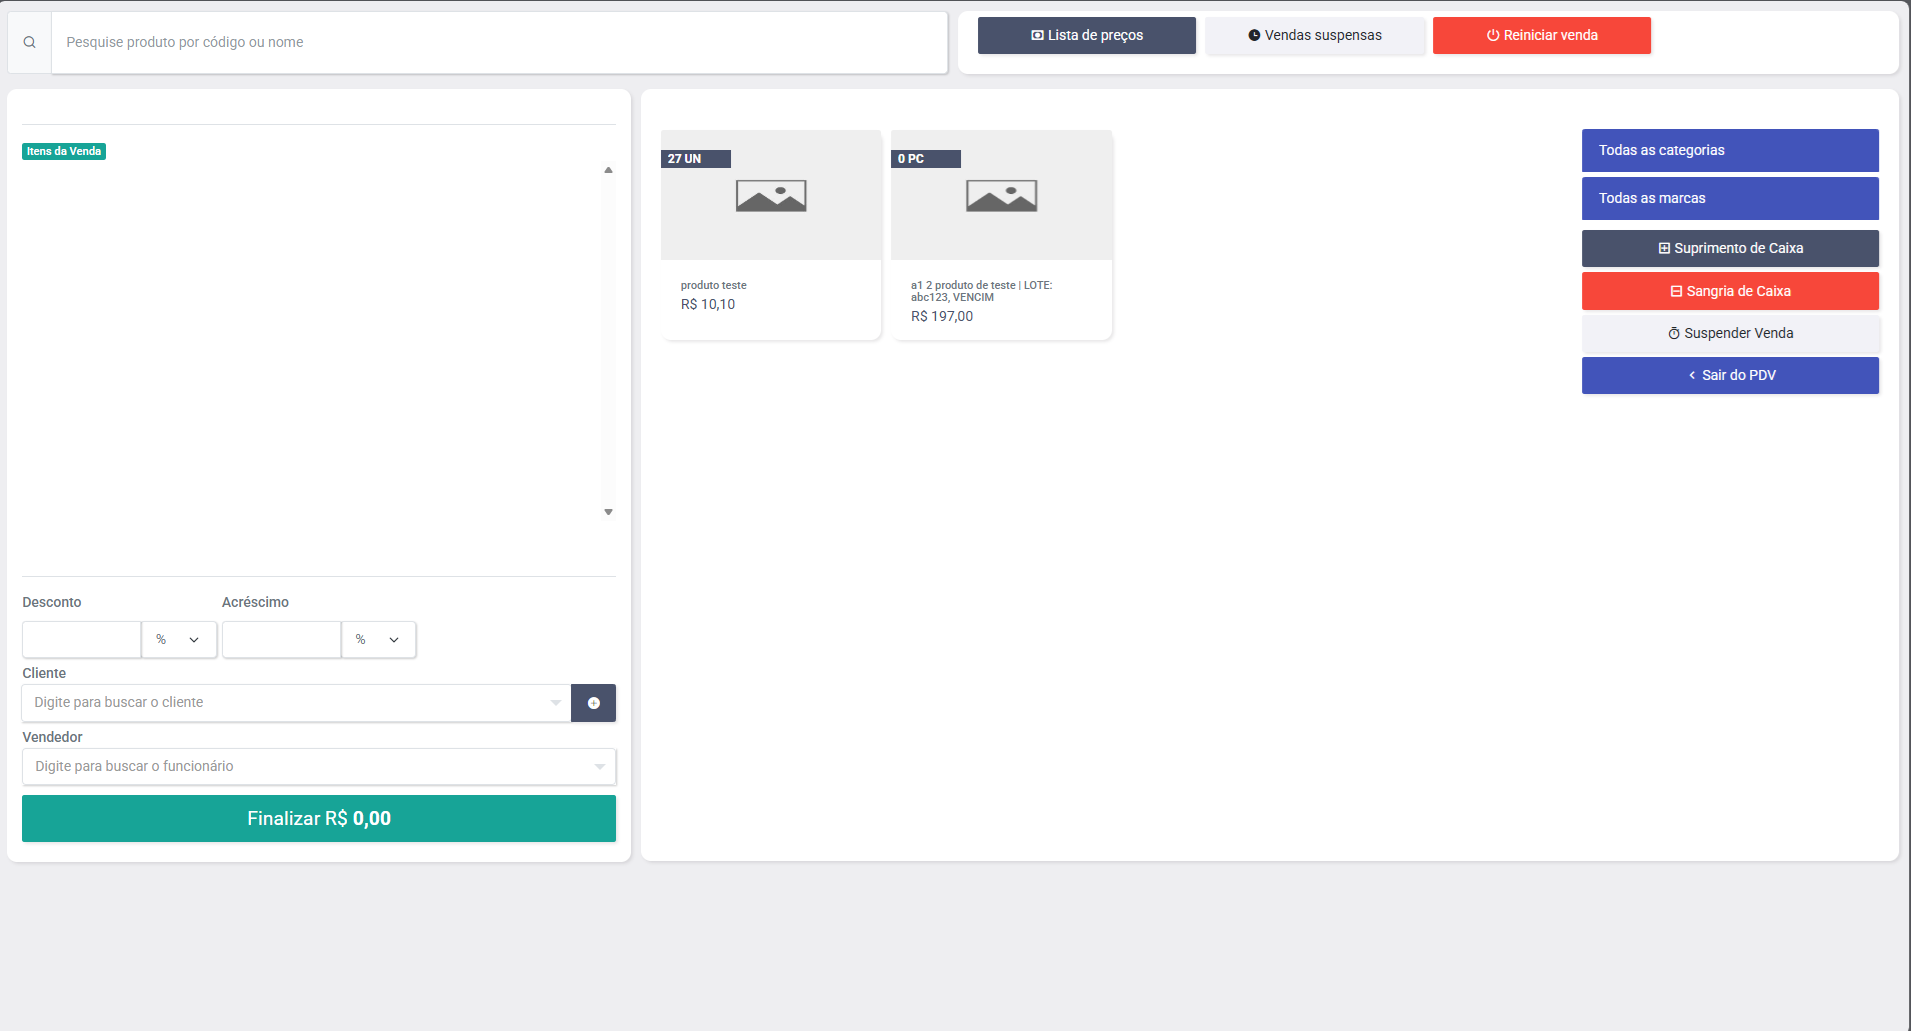
Task: Expand the Vendedor search dropdown
Action: [600, 766]
